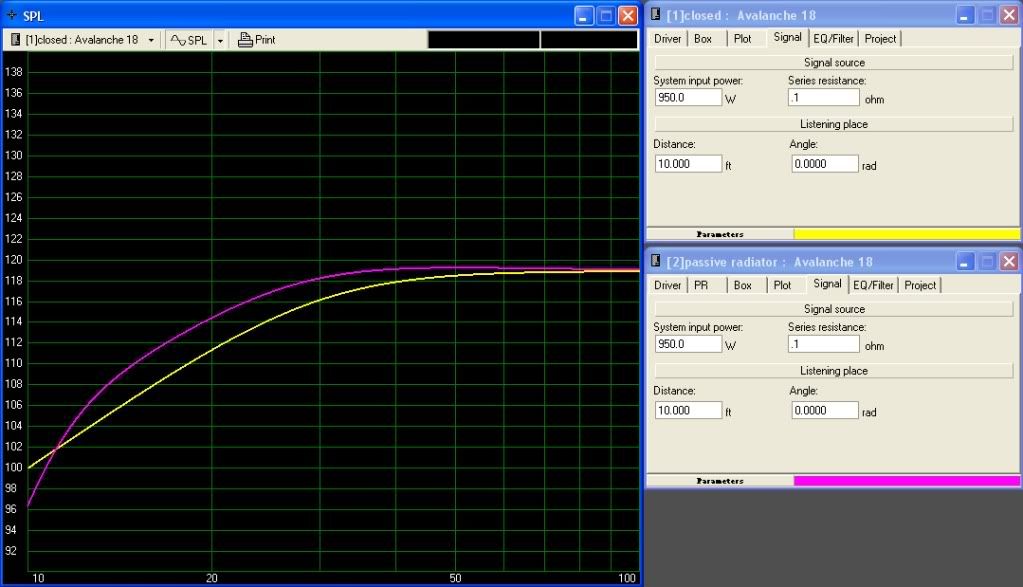Click the Parameters bar in the passive radiator window

click(x=720, y=481)
